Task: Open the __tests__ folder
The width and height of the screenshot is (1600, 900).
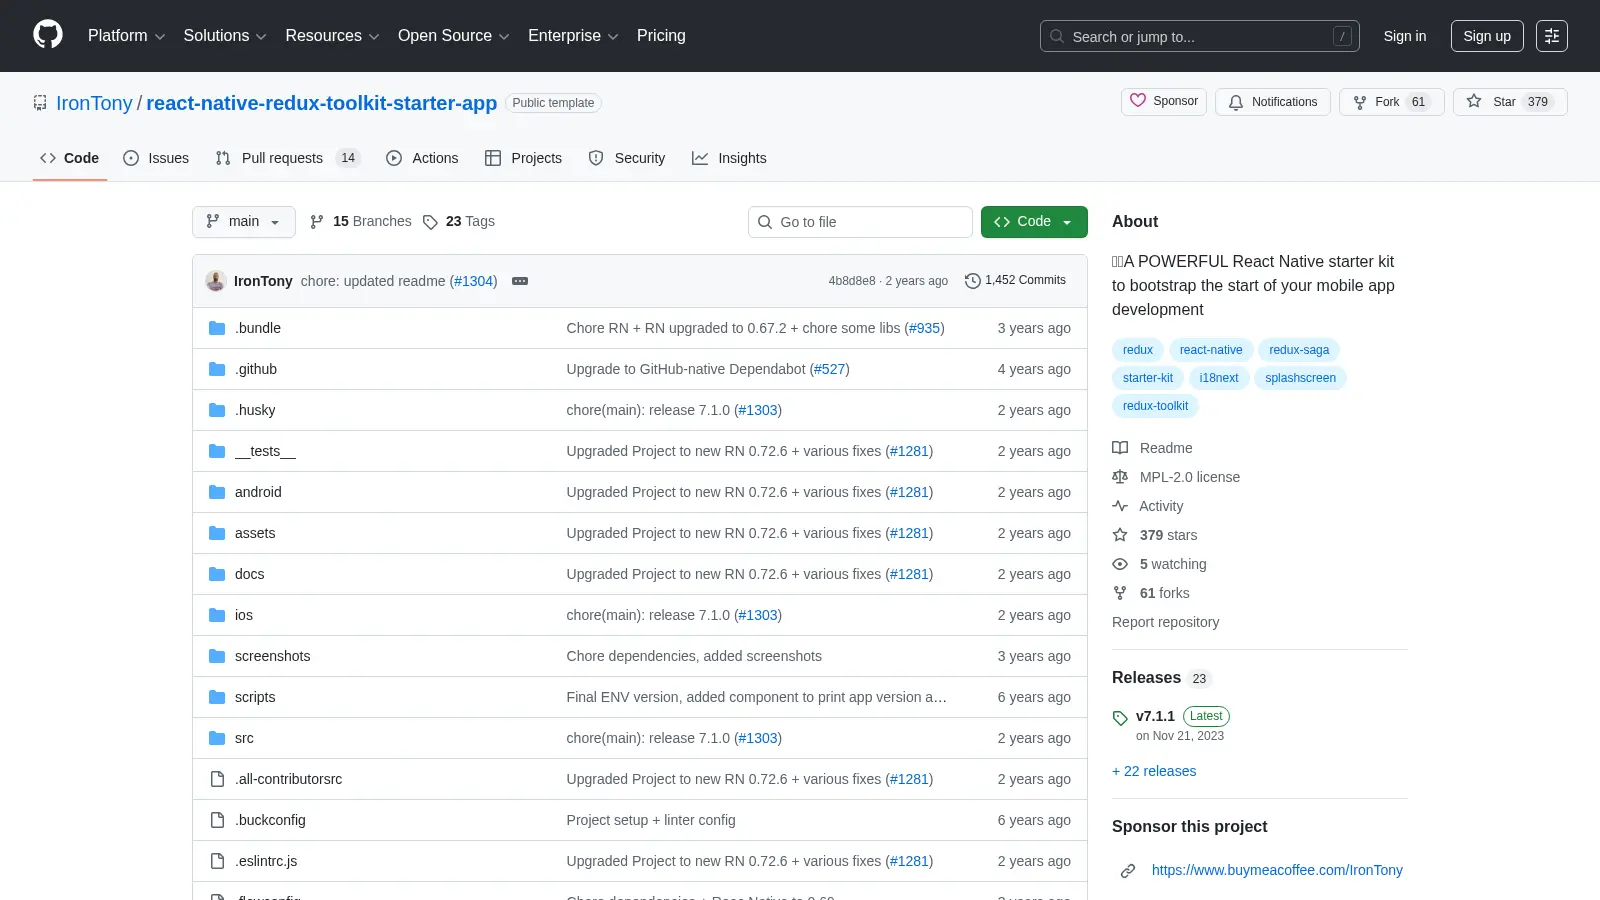Action: click(265, 451)
